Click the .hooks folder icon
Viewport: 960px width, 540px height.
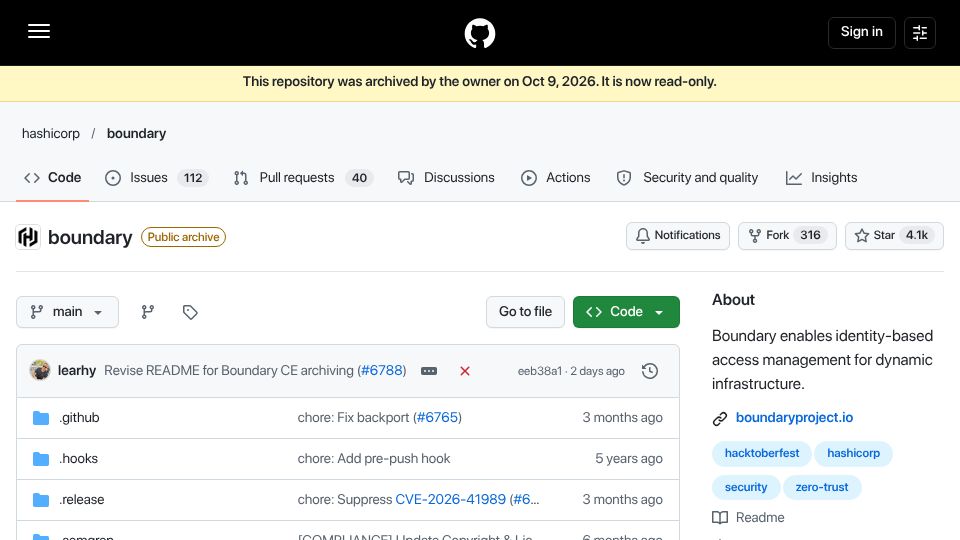[x=41, y=459]
